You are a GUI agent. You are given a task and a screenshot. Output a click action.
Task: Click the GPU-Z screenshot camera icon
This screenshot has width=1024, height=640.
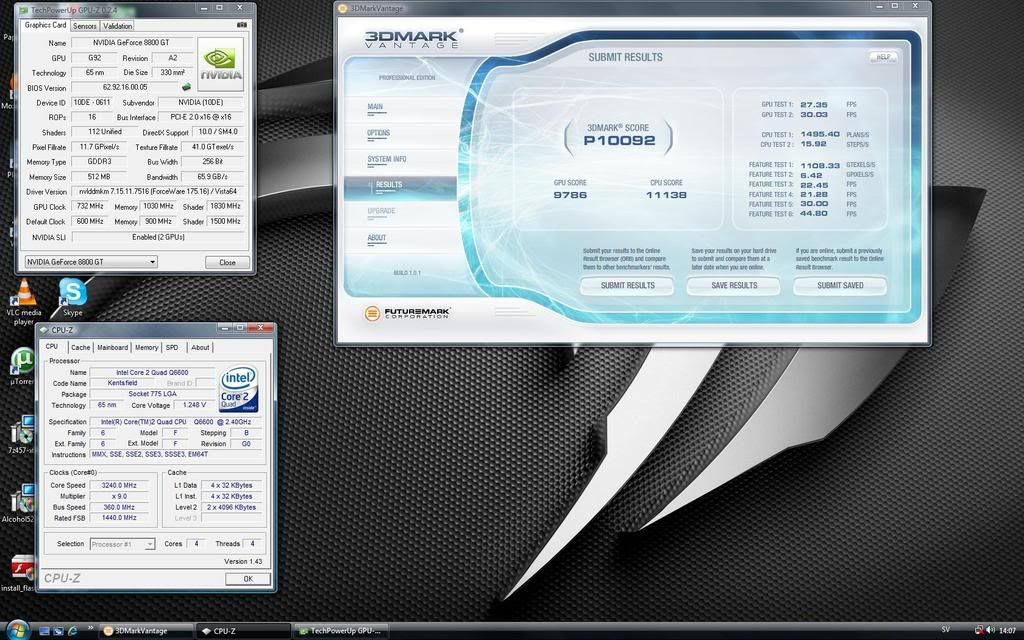[241, 25]
